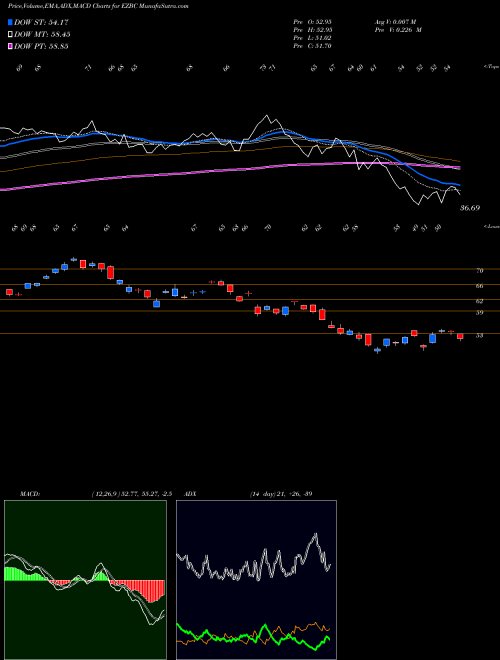Click the 'Pre V: 0.226 M' value

click(x=398, y=30)
